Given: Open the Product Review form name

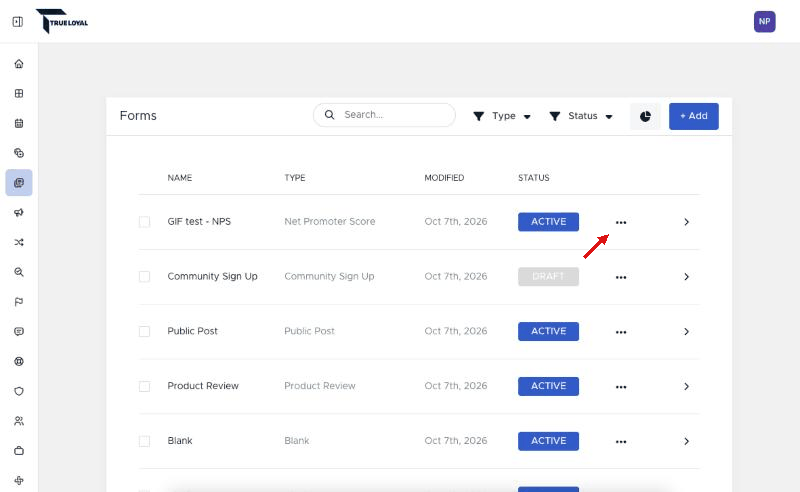Looking at the screenshot, I should click(203, 386).
